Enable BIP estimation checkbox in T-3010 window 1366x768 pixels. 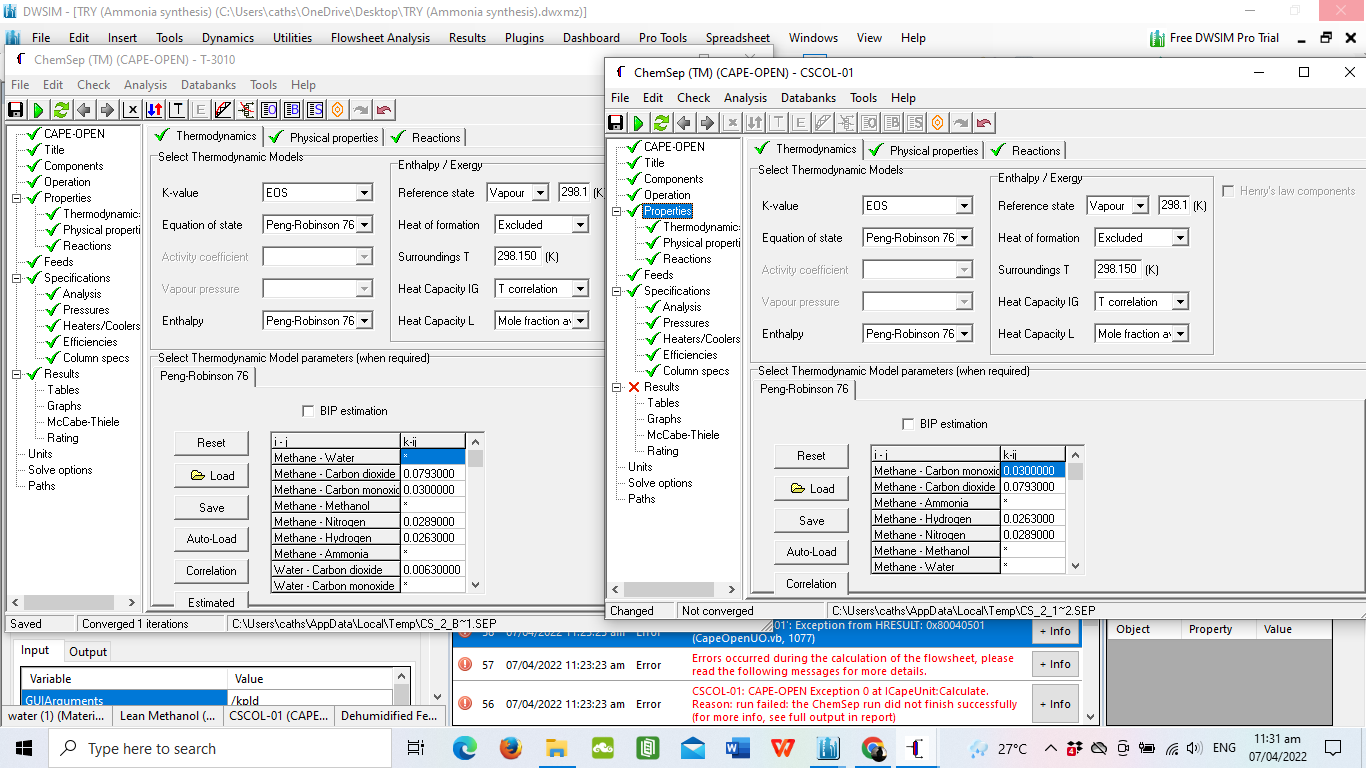tap(308, 411)
